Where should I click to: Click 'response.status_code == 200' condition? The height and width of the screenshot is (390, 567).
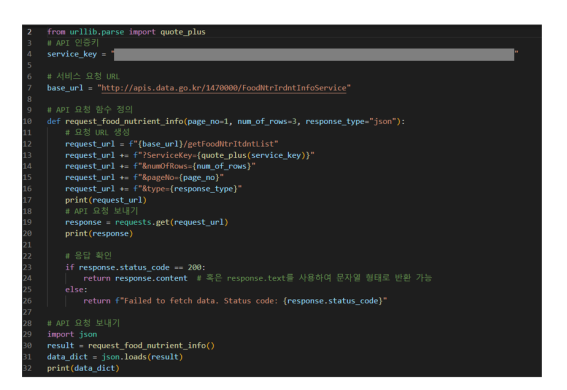140,267
